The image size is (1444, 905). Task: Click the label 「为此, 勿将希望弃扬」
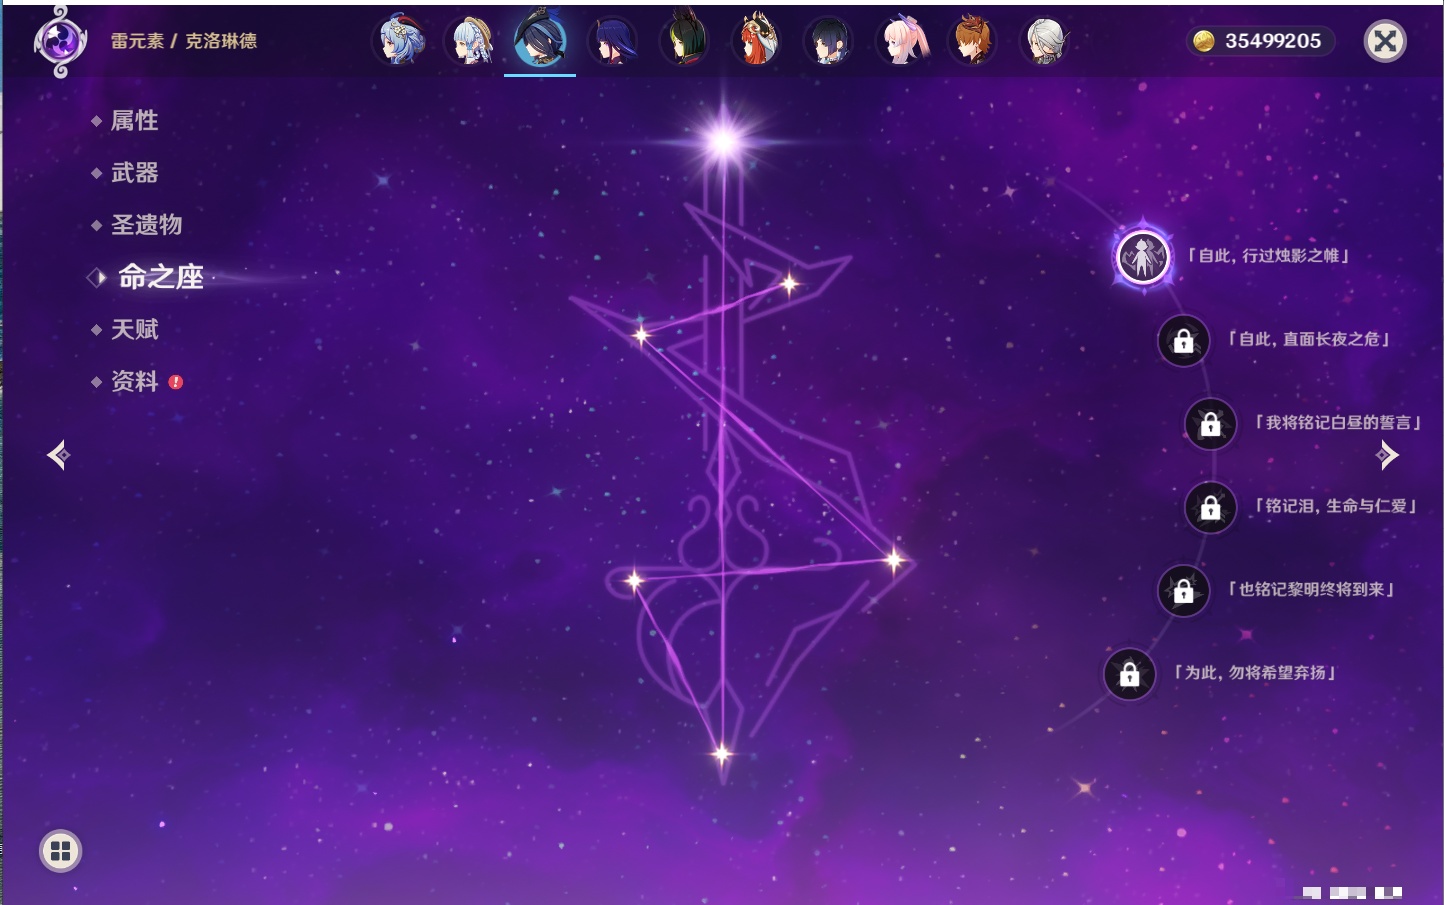coord(1255,673)
